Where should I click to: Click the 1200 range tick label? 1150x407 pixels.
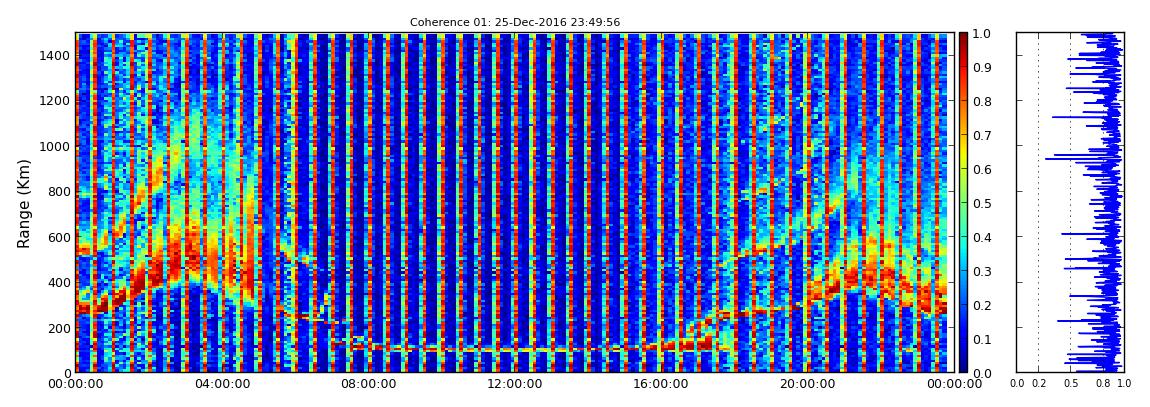[x=56, y=101]
